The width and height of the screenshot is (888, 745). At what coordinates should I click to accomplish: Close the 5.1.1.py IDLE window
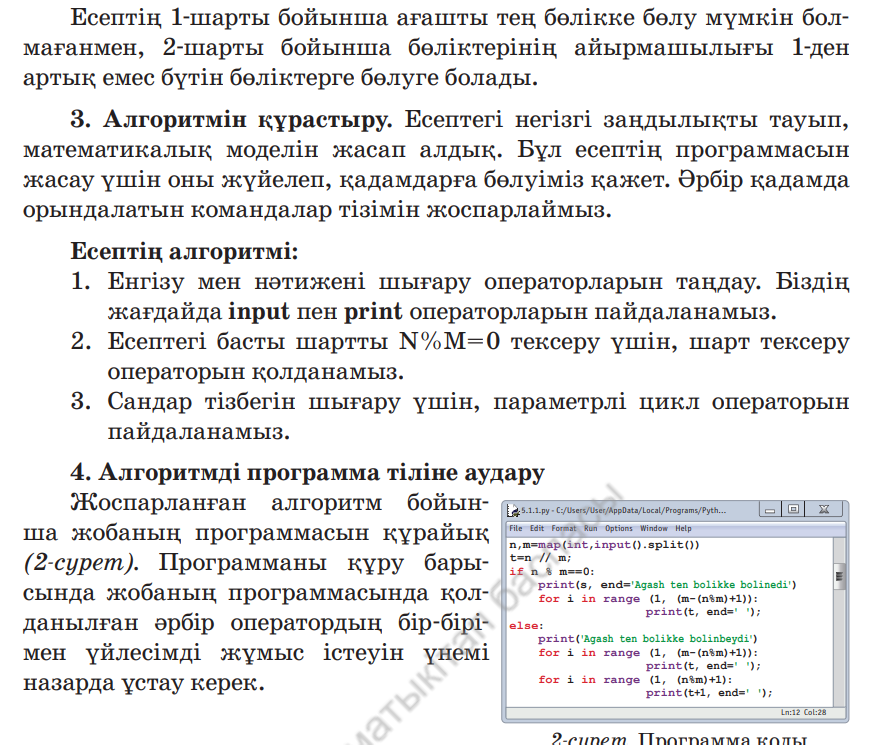(824, 509)
